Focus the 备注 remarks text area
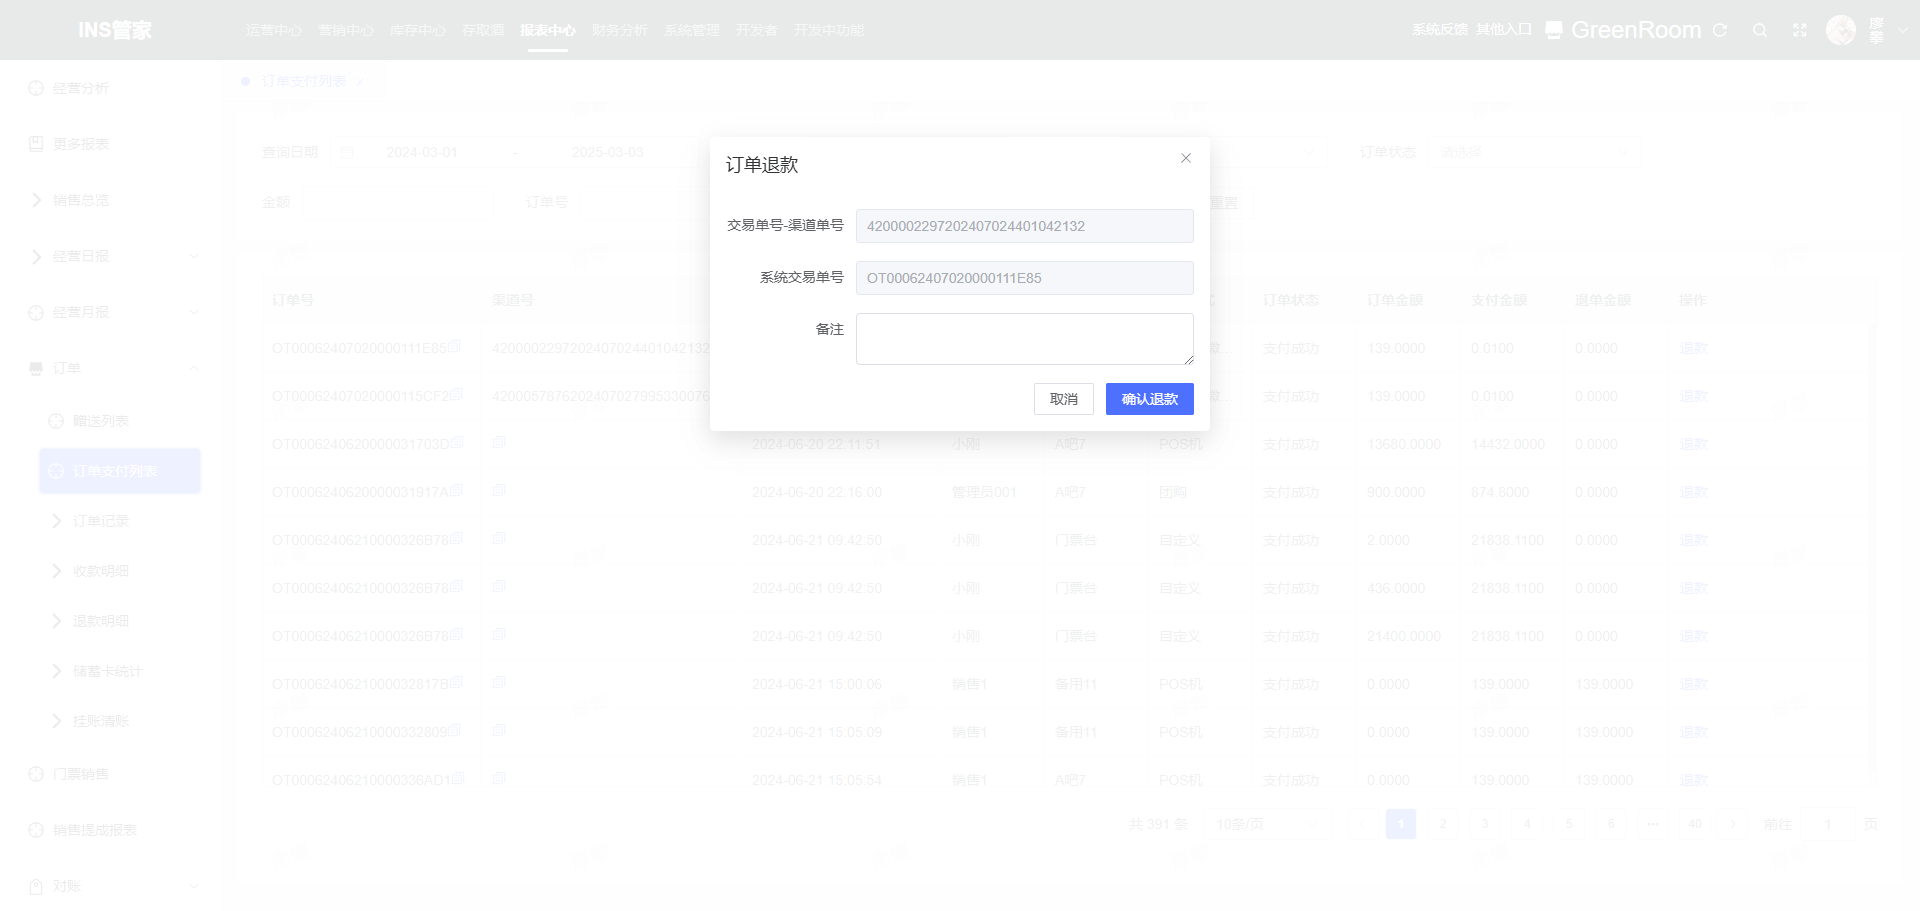The image size is (1920, 911). [1025, 339]
